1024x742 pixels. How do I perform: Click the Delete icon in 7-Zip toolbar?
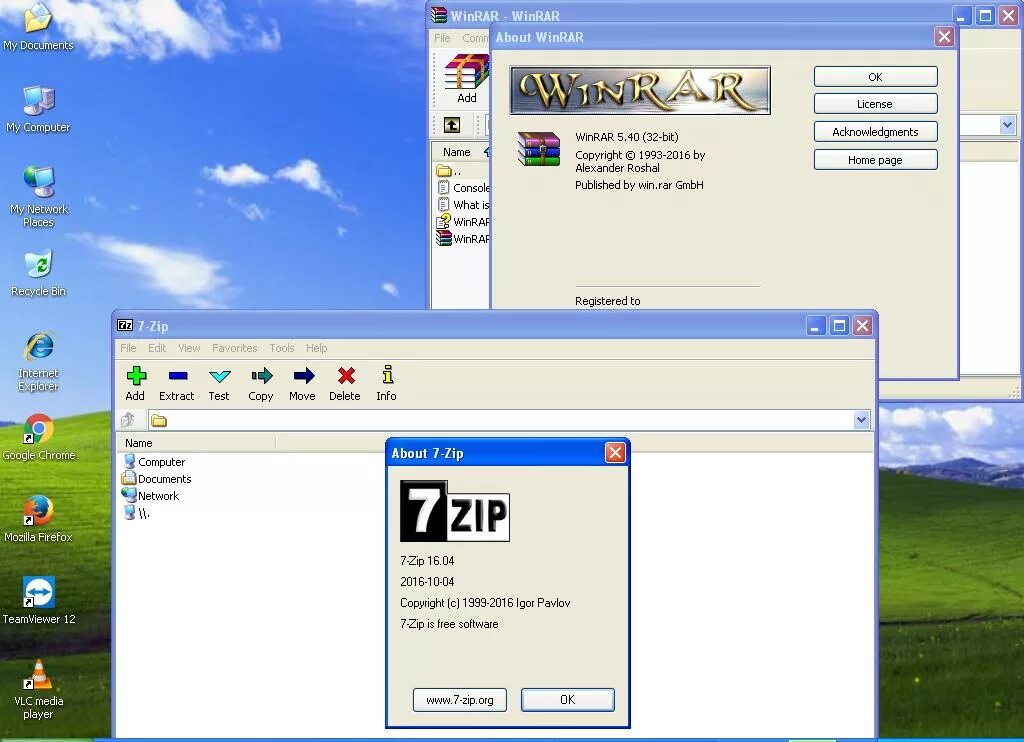pos(346,376)
